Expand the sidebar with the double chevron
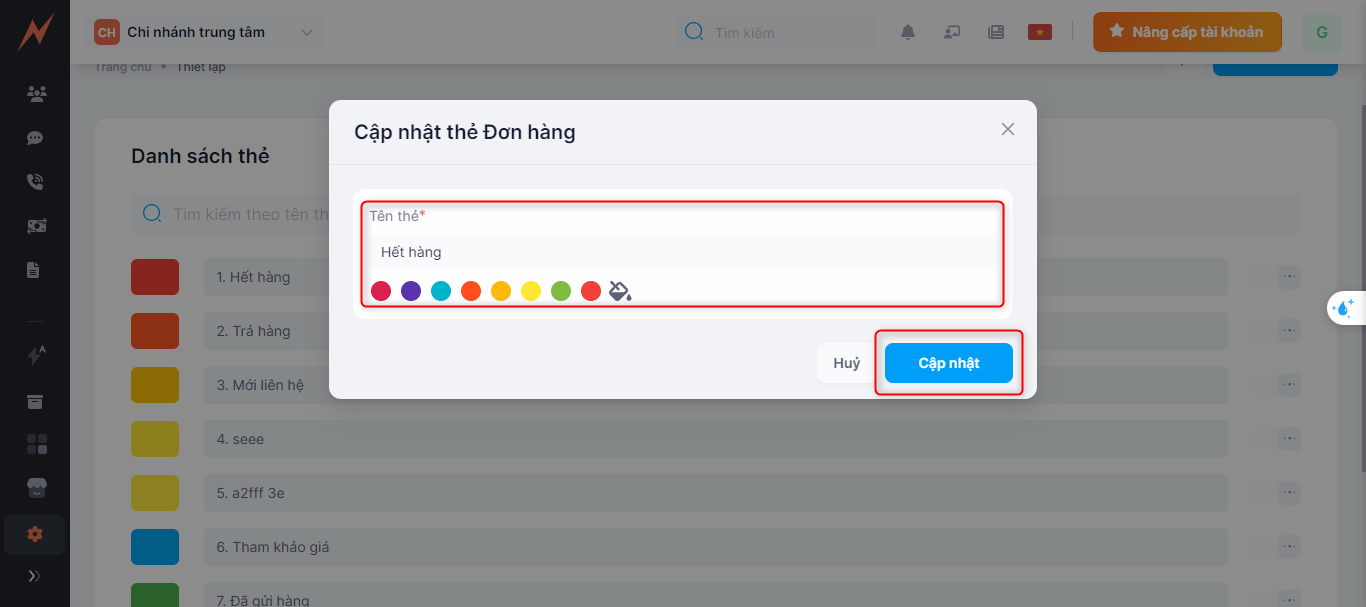The height and width of the screenshot is (607, 1366). (x=35, y=576)
